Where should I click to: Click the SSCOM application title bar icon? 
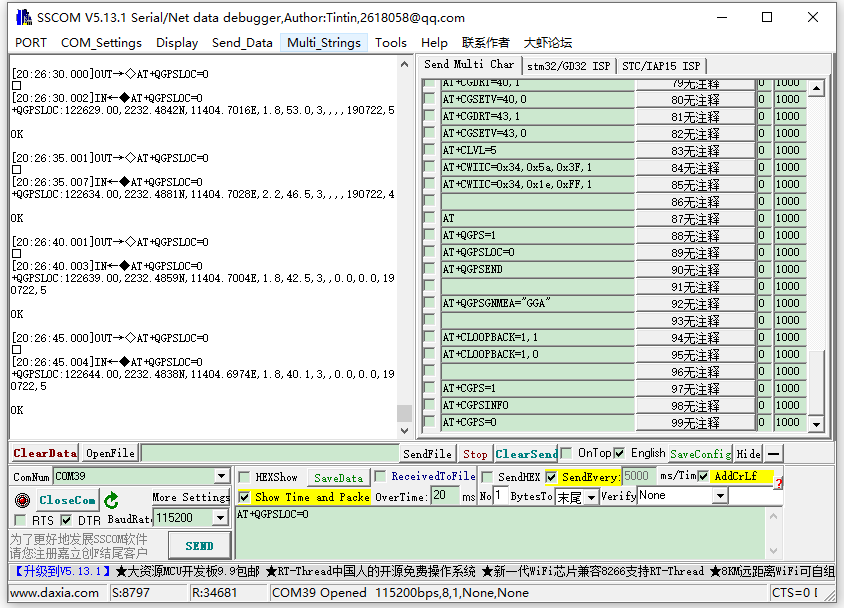pos(23,17)
